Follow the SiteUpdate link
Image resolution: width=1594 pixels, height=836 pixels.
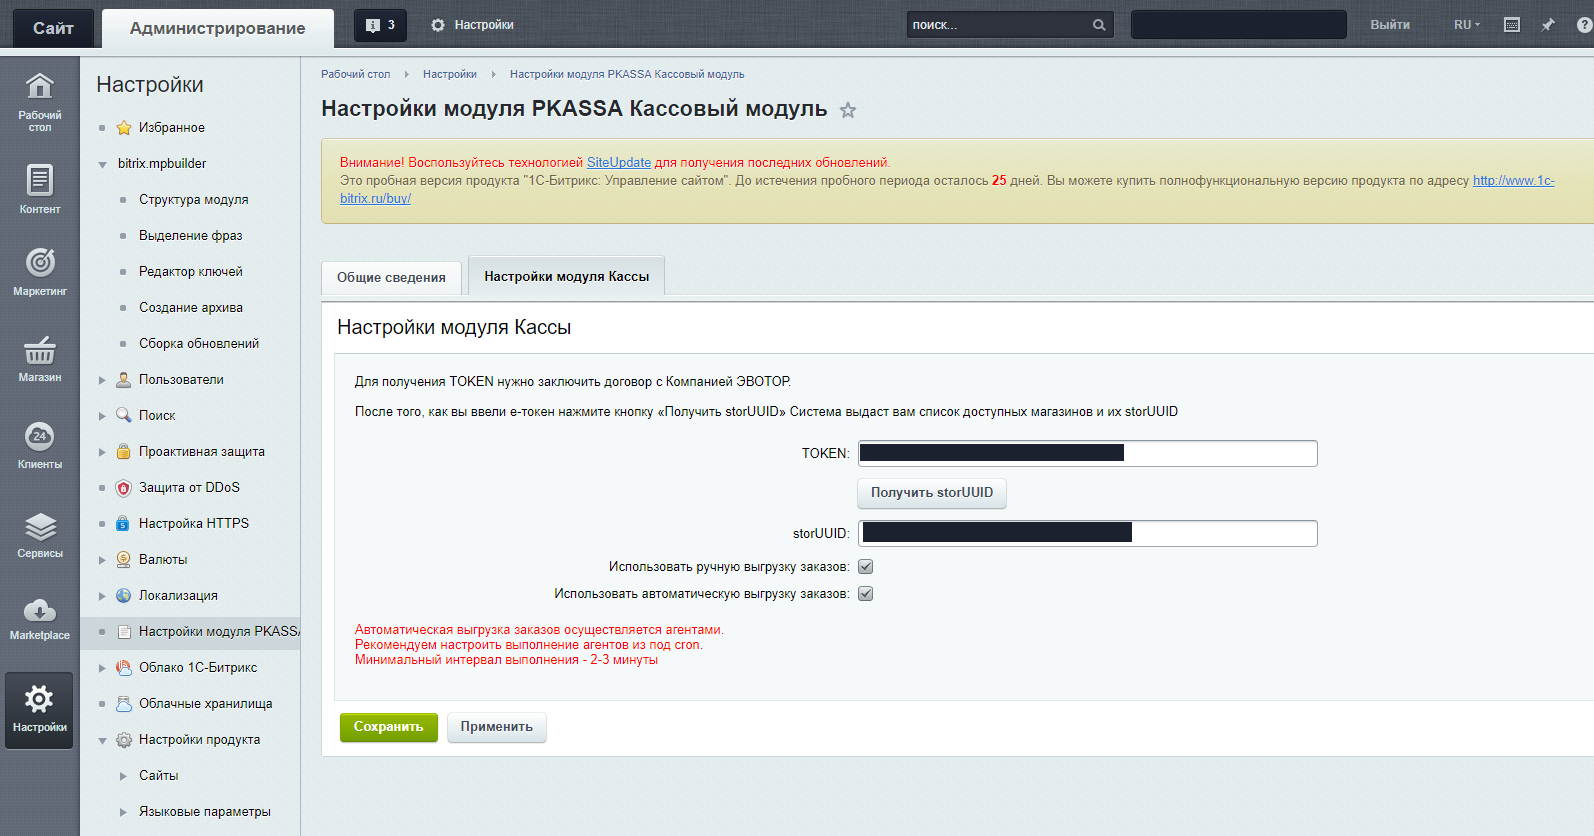619,162
